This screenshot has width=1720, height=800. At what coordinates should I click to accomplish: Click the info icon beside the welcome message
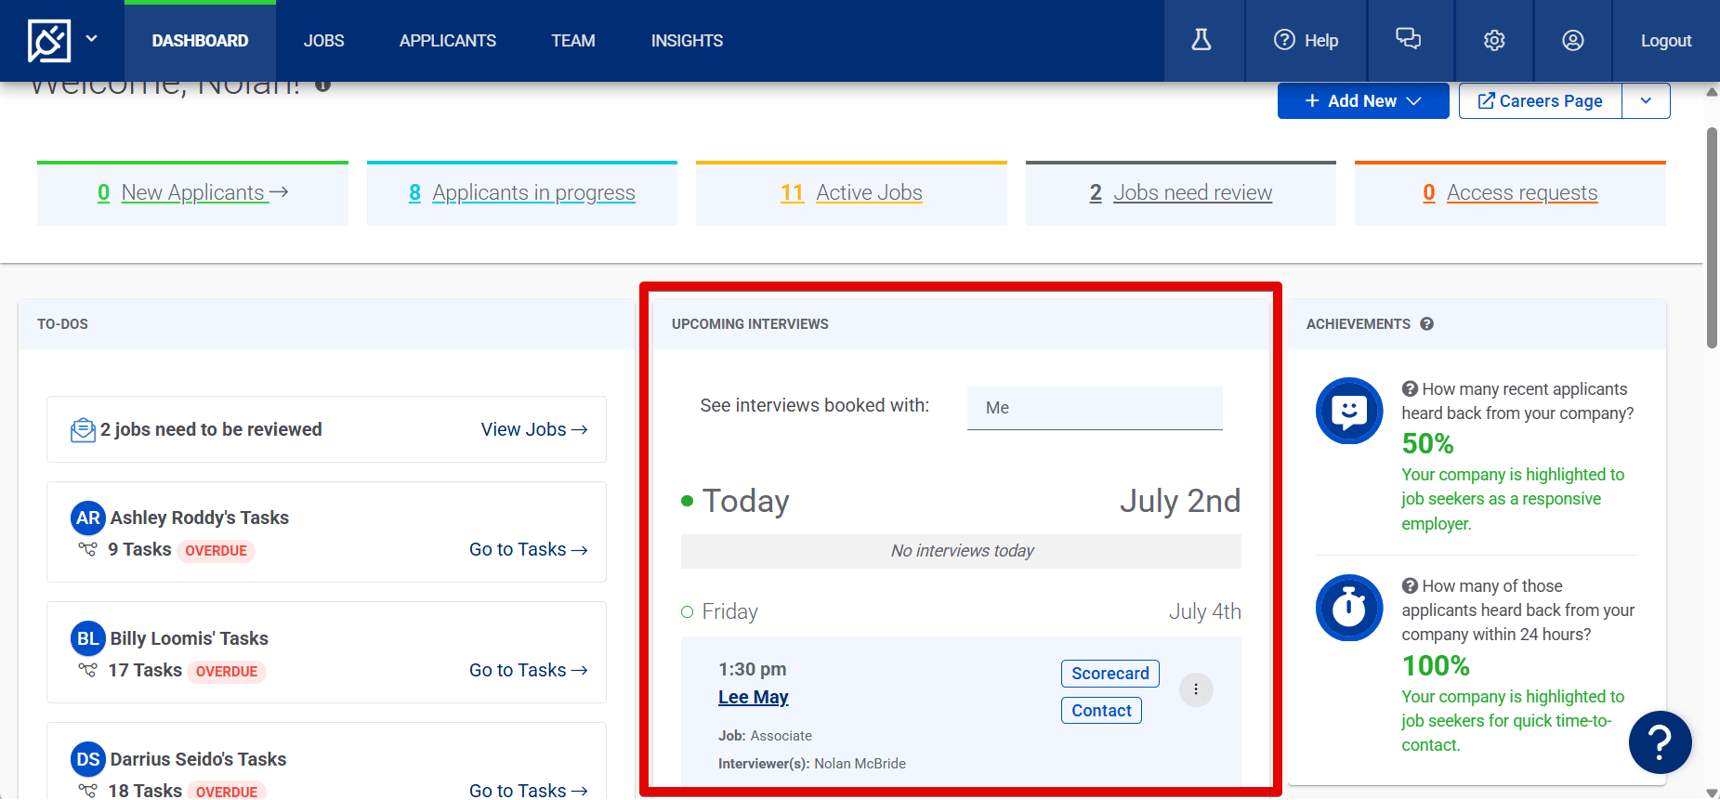[321, 85]
